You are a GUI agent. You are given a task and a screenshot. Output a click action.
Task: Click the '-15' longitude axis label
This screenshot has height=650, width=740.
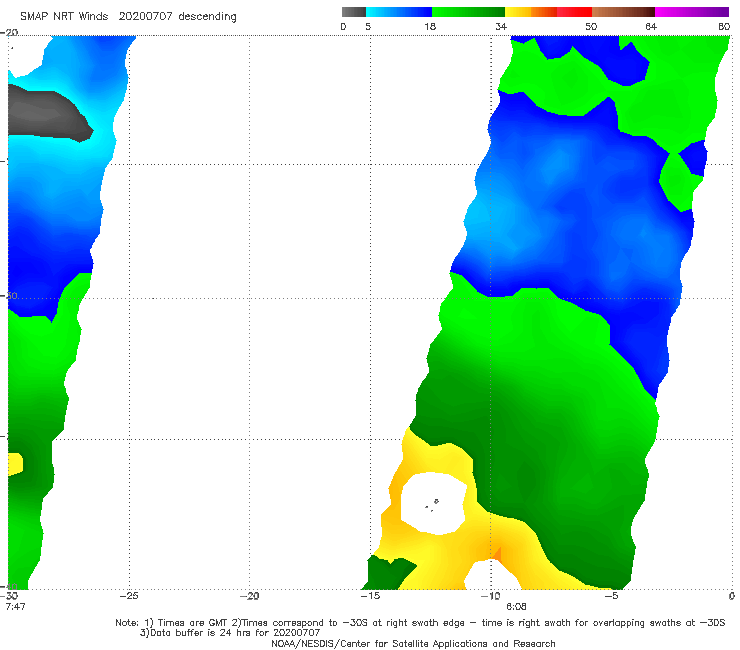point(370,596)
